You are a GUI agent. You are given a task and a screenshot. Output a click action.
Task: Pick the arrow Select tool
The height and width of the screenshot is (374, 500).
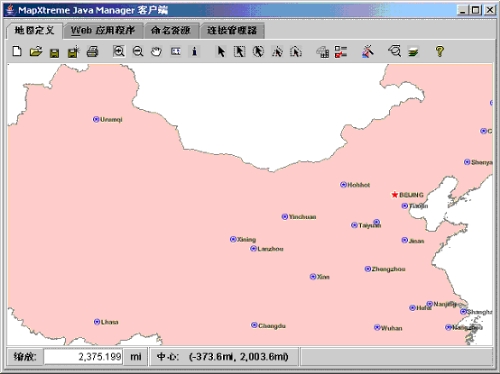click(x=221, y=52)
